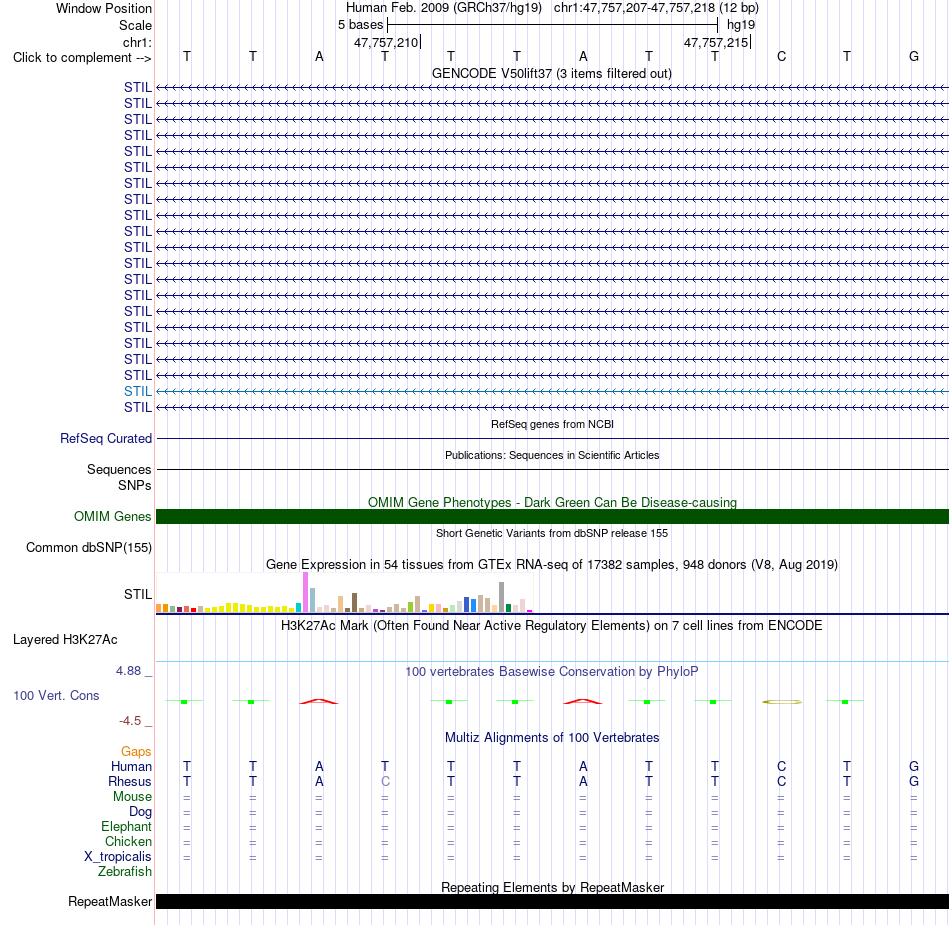Screen dimensions: 950x925
Task: Select the light-blue STIL transcript label
Action: [138, 391]
